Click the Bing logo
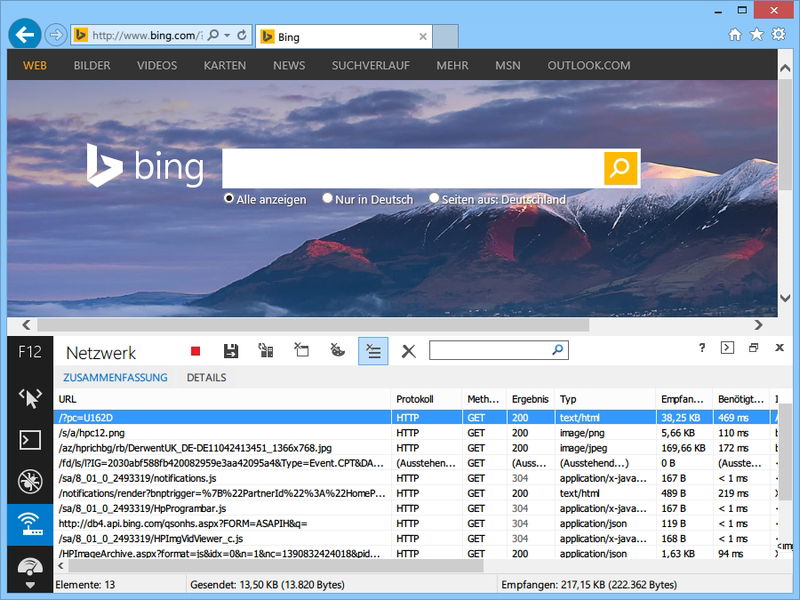The width and height of the screenshot is (800, 600). [x=145, y=166]
